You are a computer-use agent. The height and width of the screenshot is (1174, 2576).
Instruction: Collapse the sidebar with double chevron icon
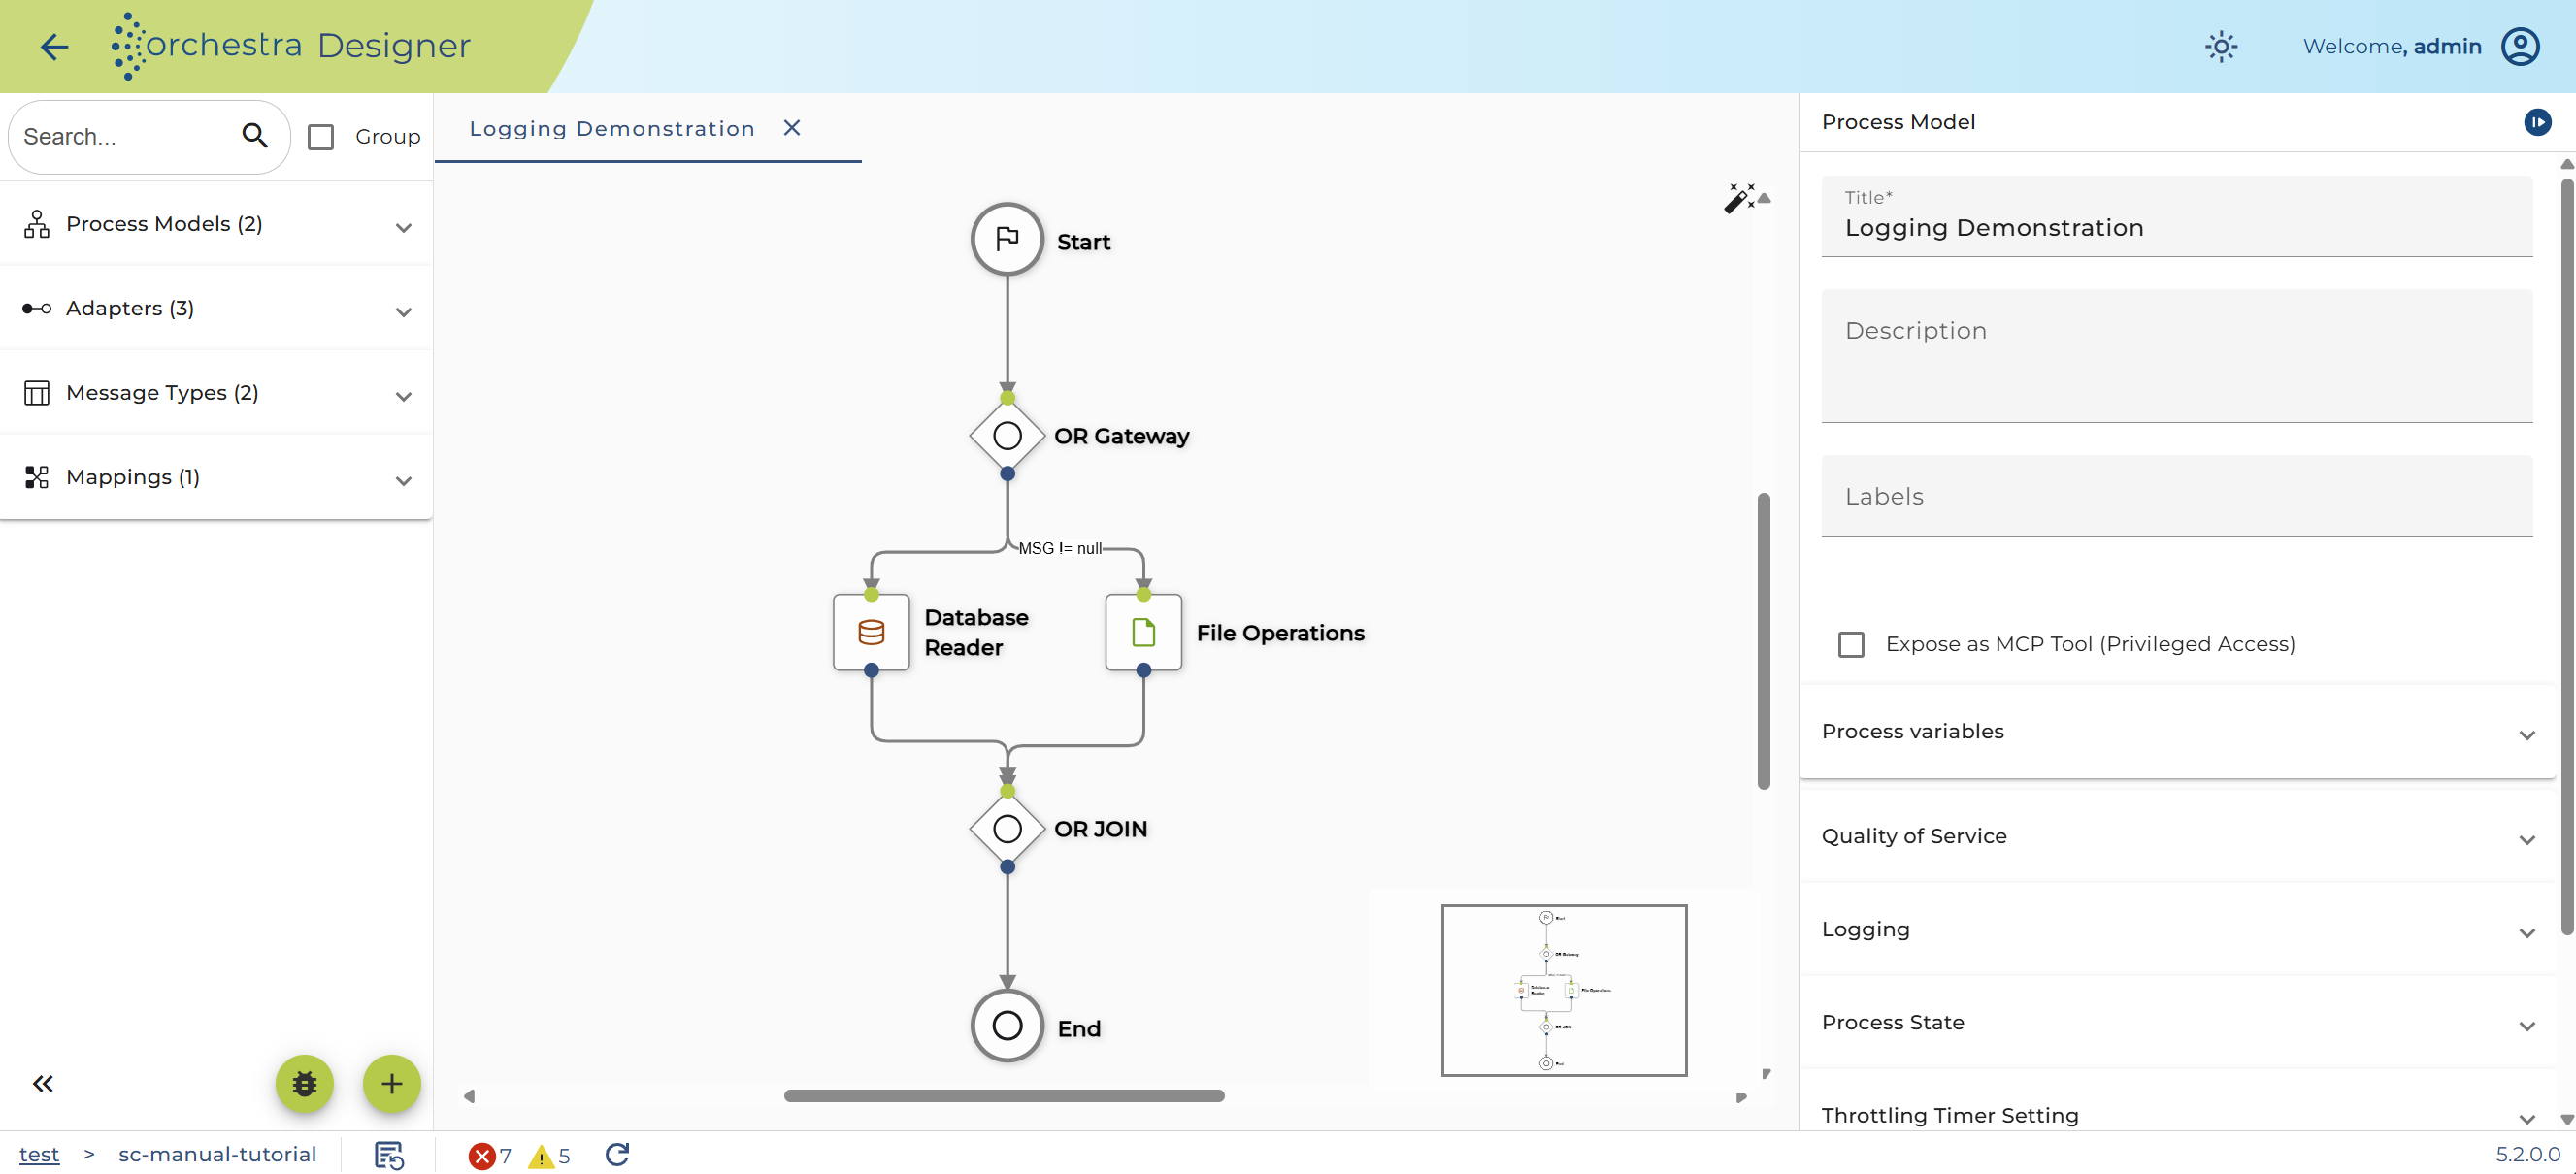[43, 1083]
